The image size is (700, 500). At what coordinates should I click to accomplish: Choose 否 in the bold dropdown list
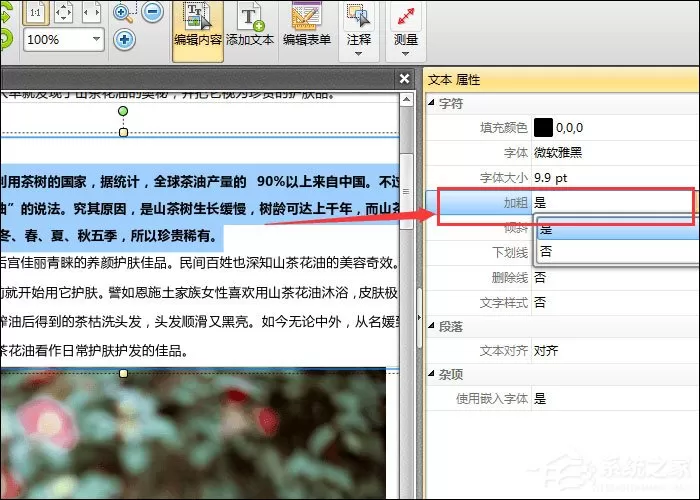618,251
